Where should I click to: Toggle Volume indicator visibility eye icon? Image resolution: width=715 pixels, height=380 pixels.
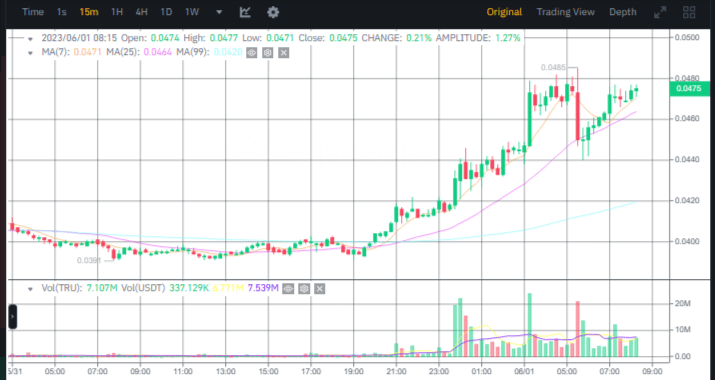point(288,289)
